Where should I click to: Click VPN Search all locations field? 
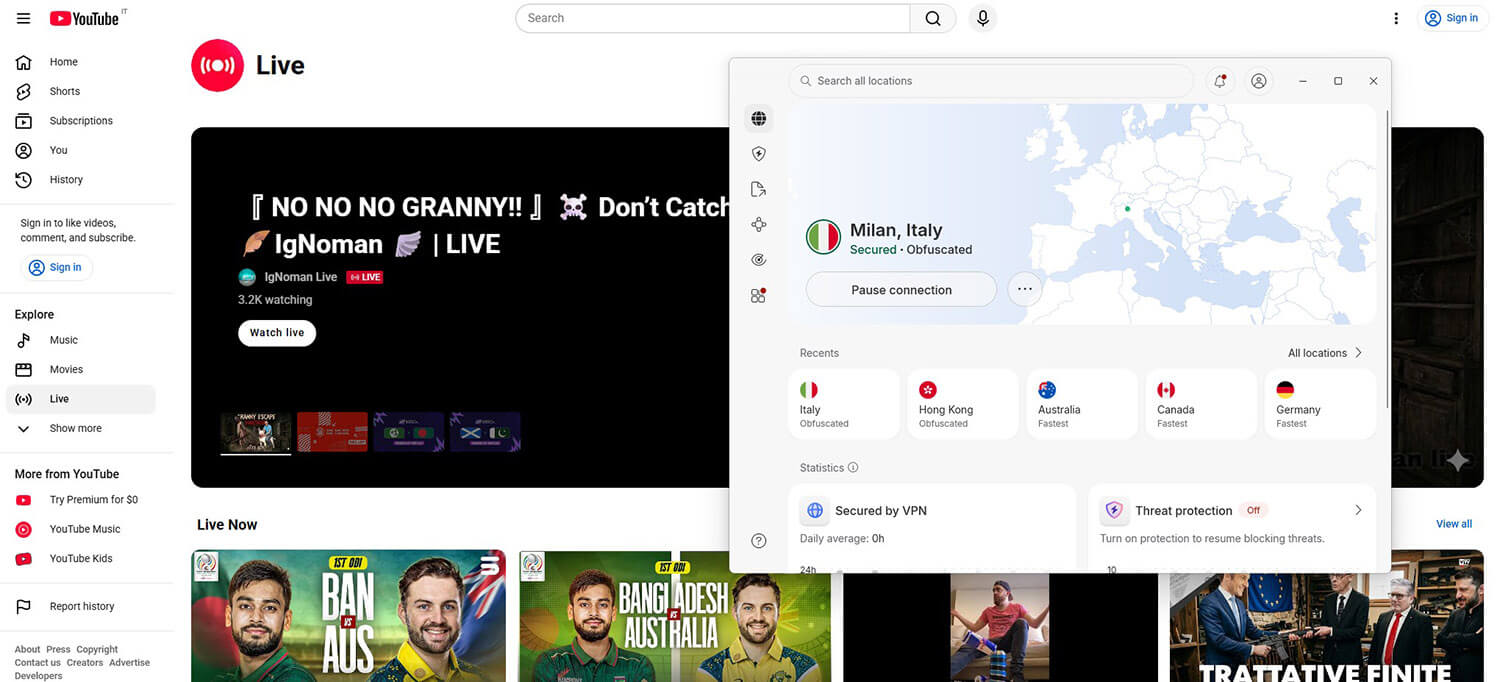point(991,81)
